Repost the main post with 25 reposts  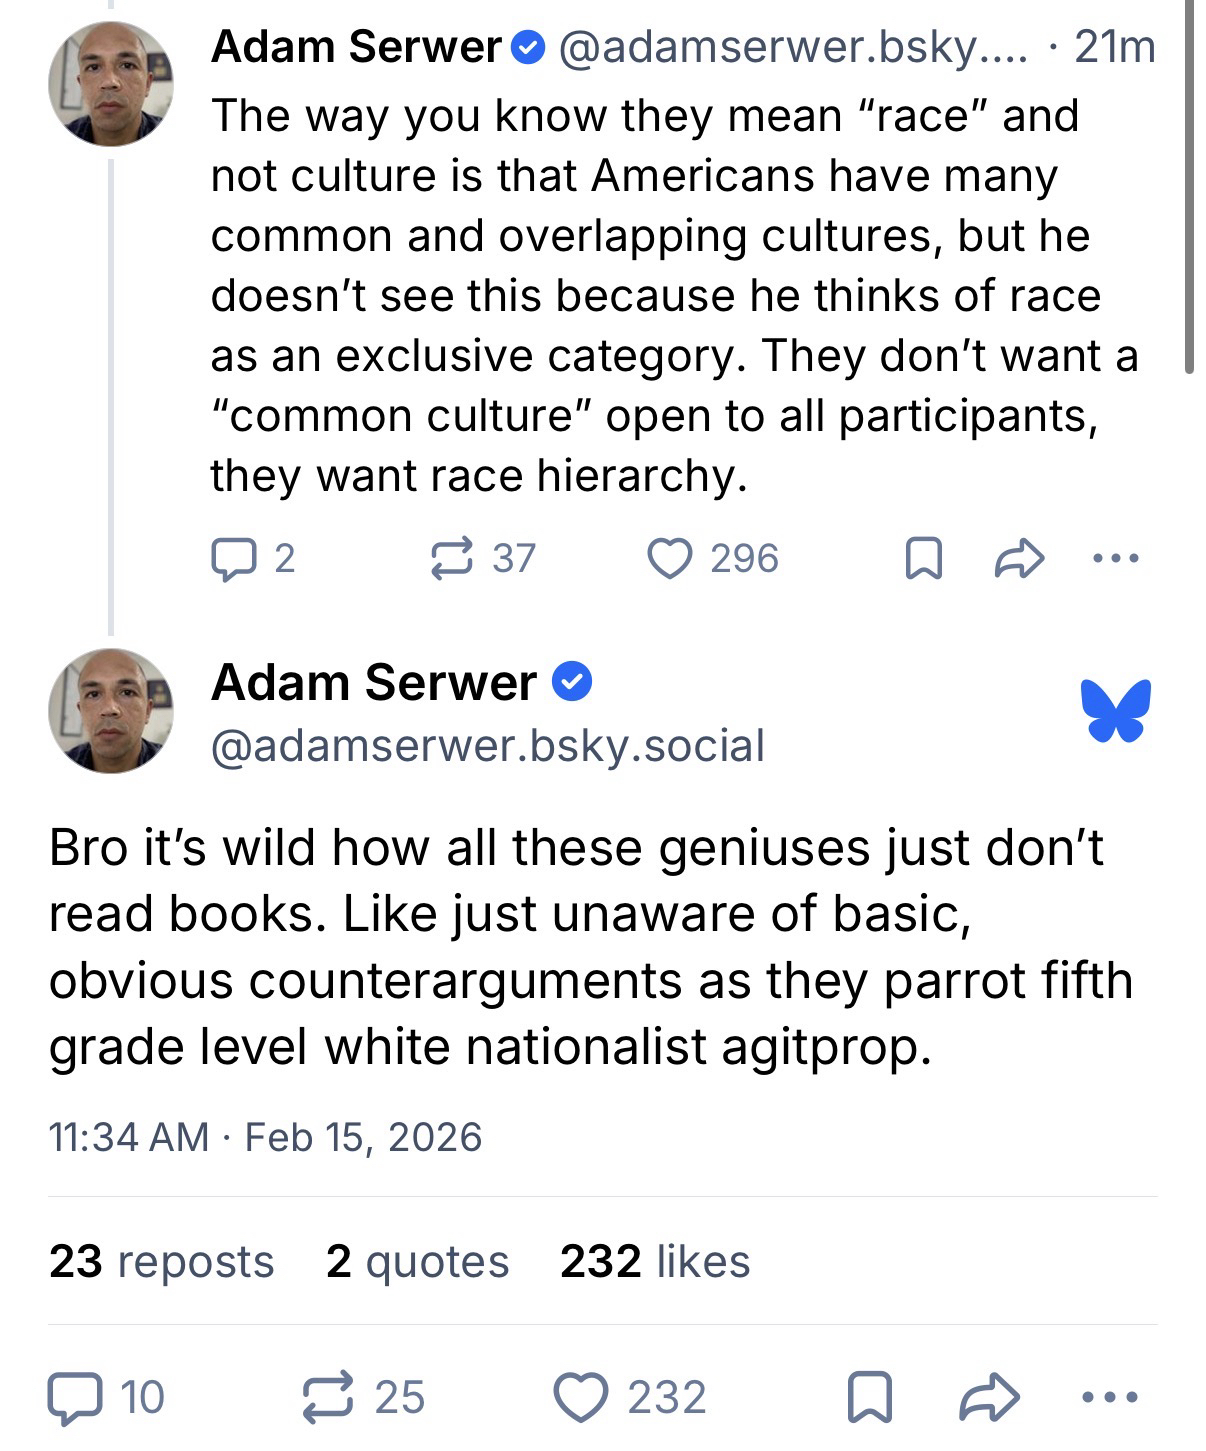(328, 1397)
